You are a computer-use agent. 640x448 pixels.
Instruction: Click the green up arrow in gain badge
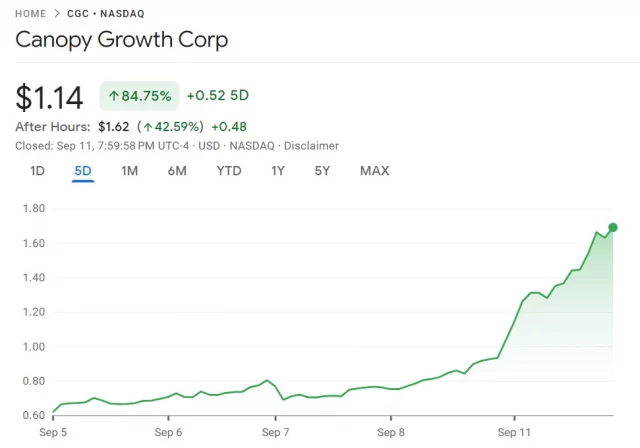coord(113,96)
